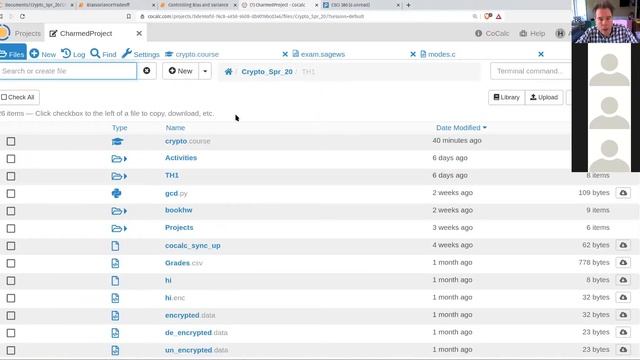The image size is (640, 360).
Task: Open a new browser tab
Action: 408,5
